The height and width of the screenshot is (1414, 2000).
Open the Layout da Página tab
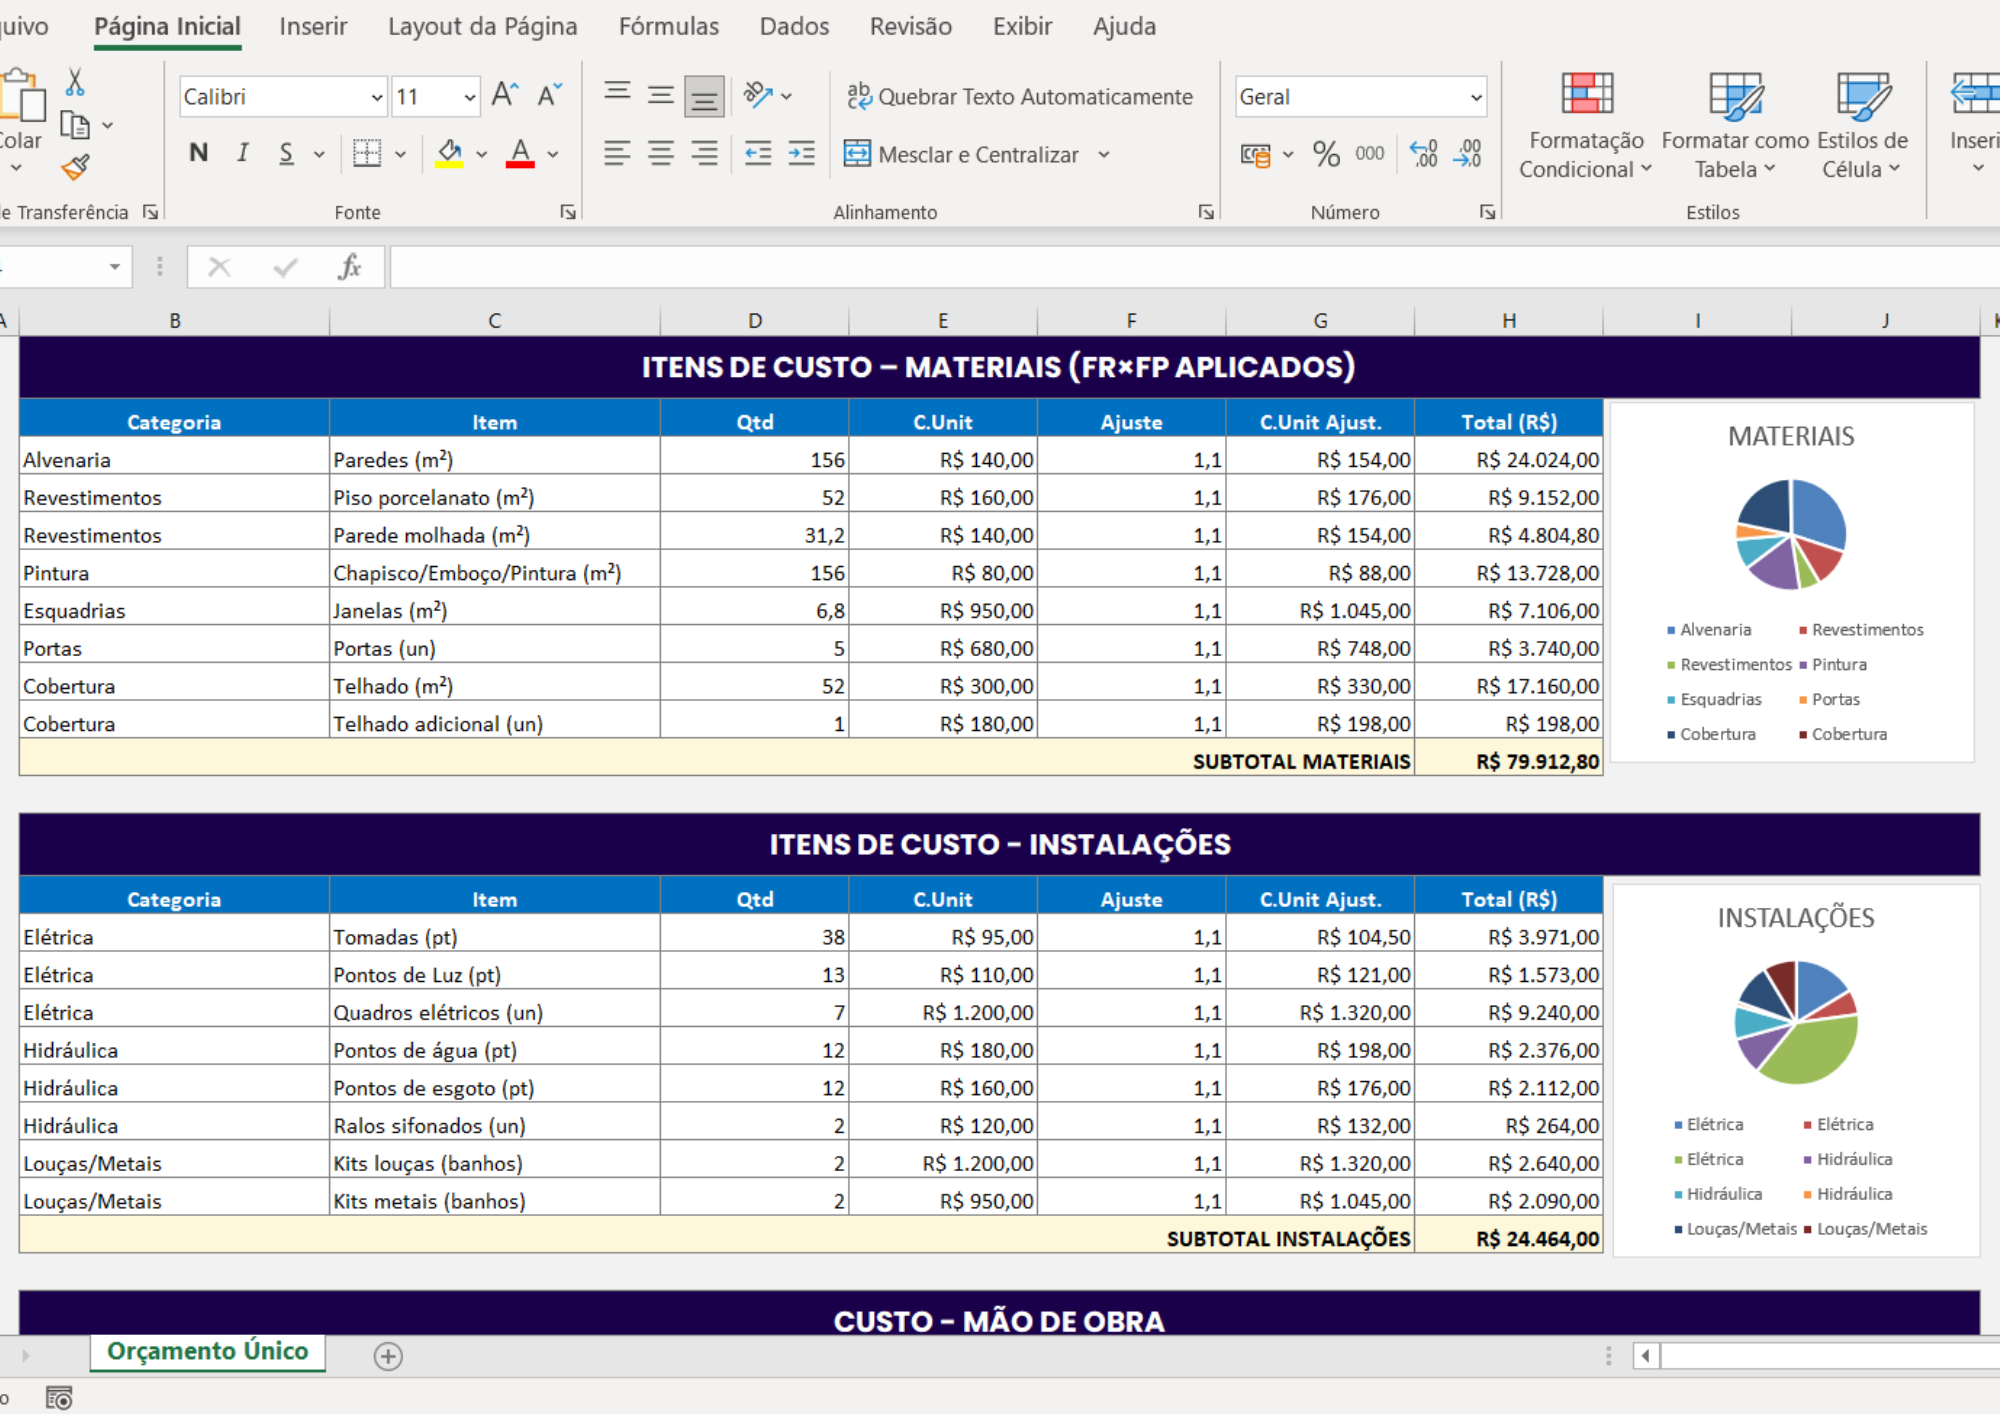coord(482,27)
